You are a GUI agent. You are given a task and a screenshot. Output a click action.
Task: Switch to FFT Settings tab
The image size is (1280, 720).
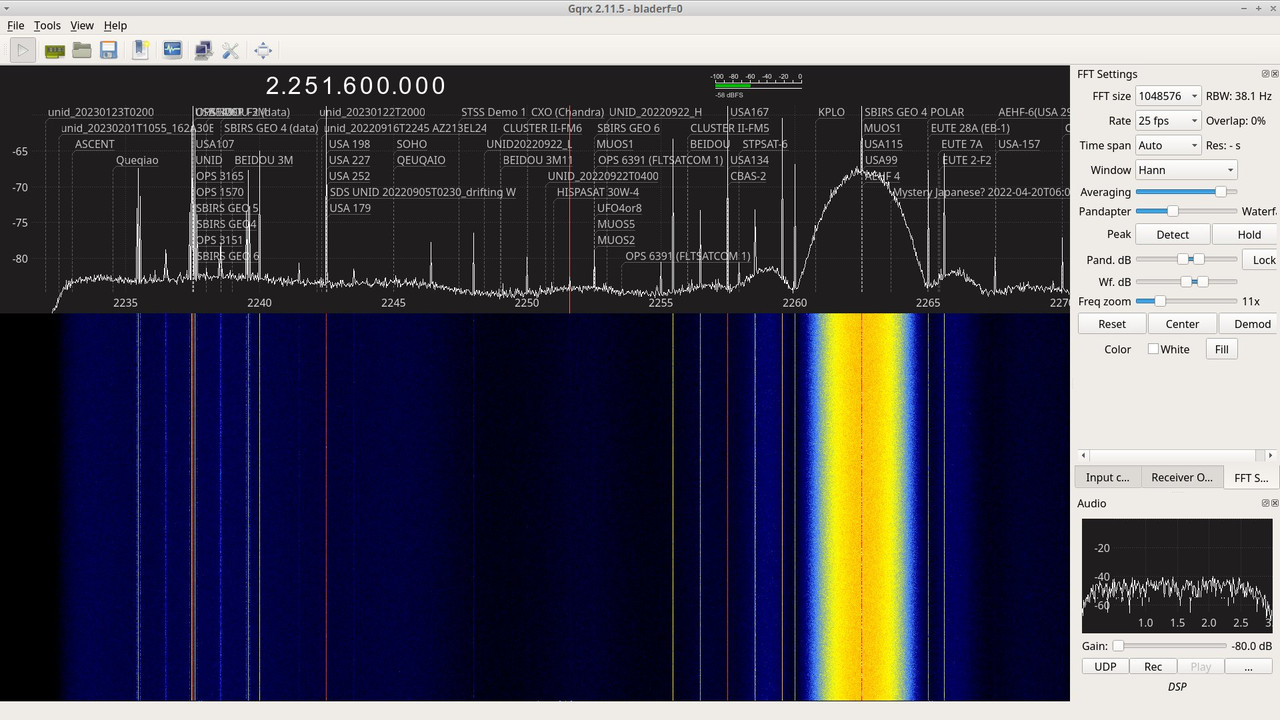(x=1251, y=477)
